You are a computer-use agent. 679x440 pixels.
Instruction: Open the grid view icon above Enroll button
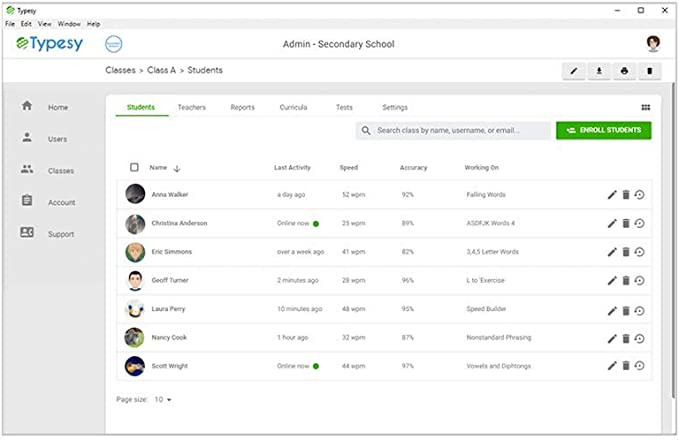(x=646, y=107)
